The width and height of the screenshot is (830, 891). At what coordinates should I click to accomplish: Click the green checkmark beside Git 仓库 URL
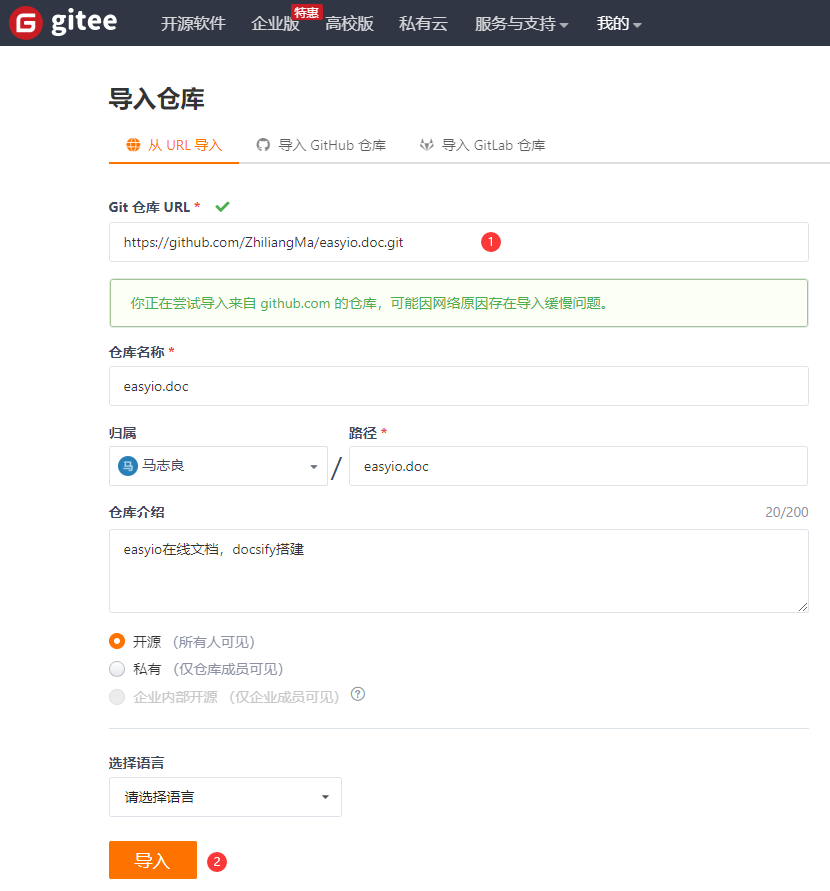(222, 206)
